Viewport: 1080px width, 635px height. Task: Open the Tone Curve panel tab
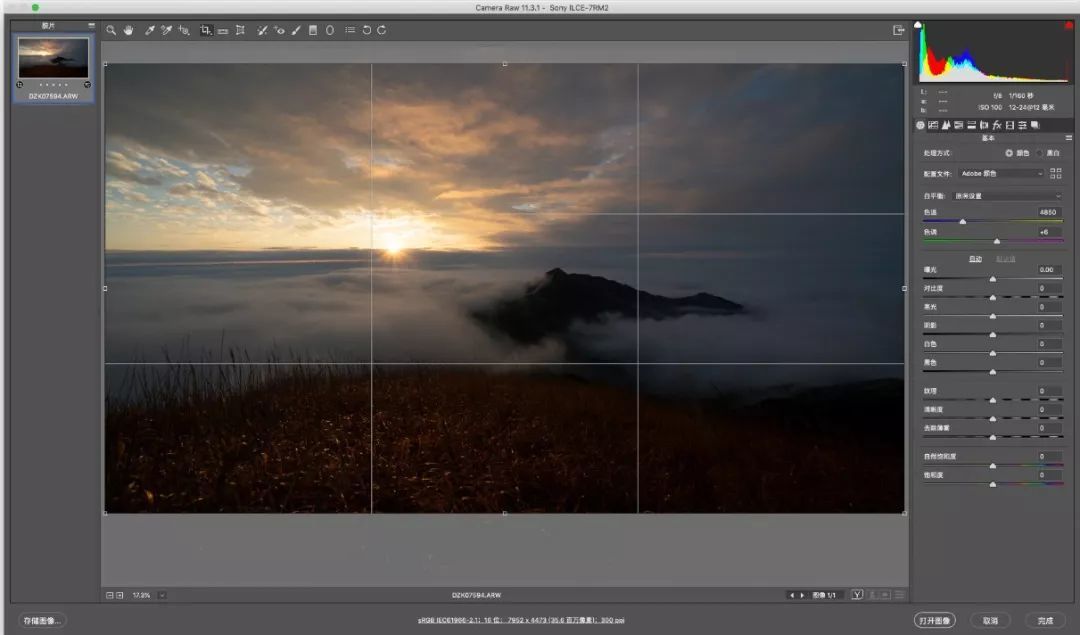click(933, 125)
